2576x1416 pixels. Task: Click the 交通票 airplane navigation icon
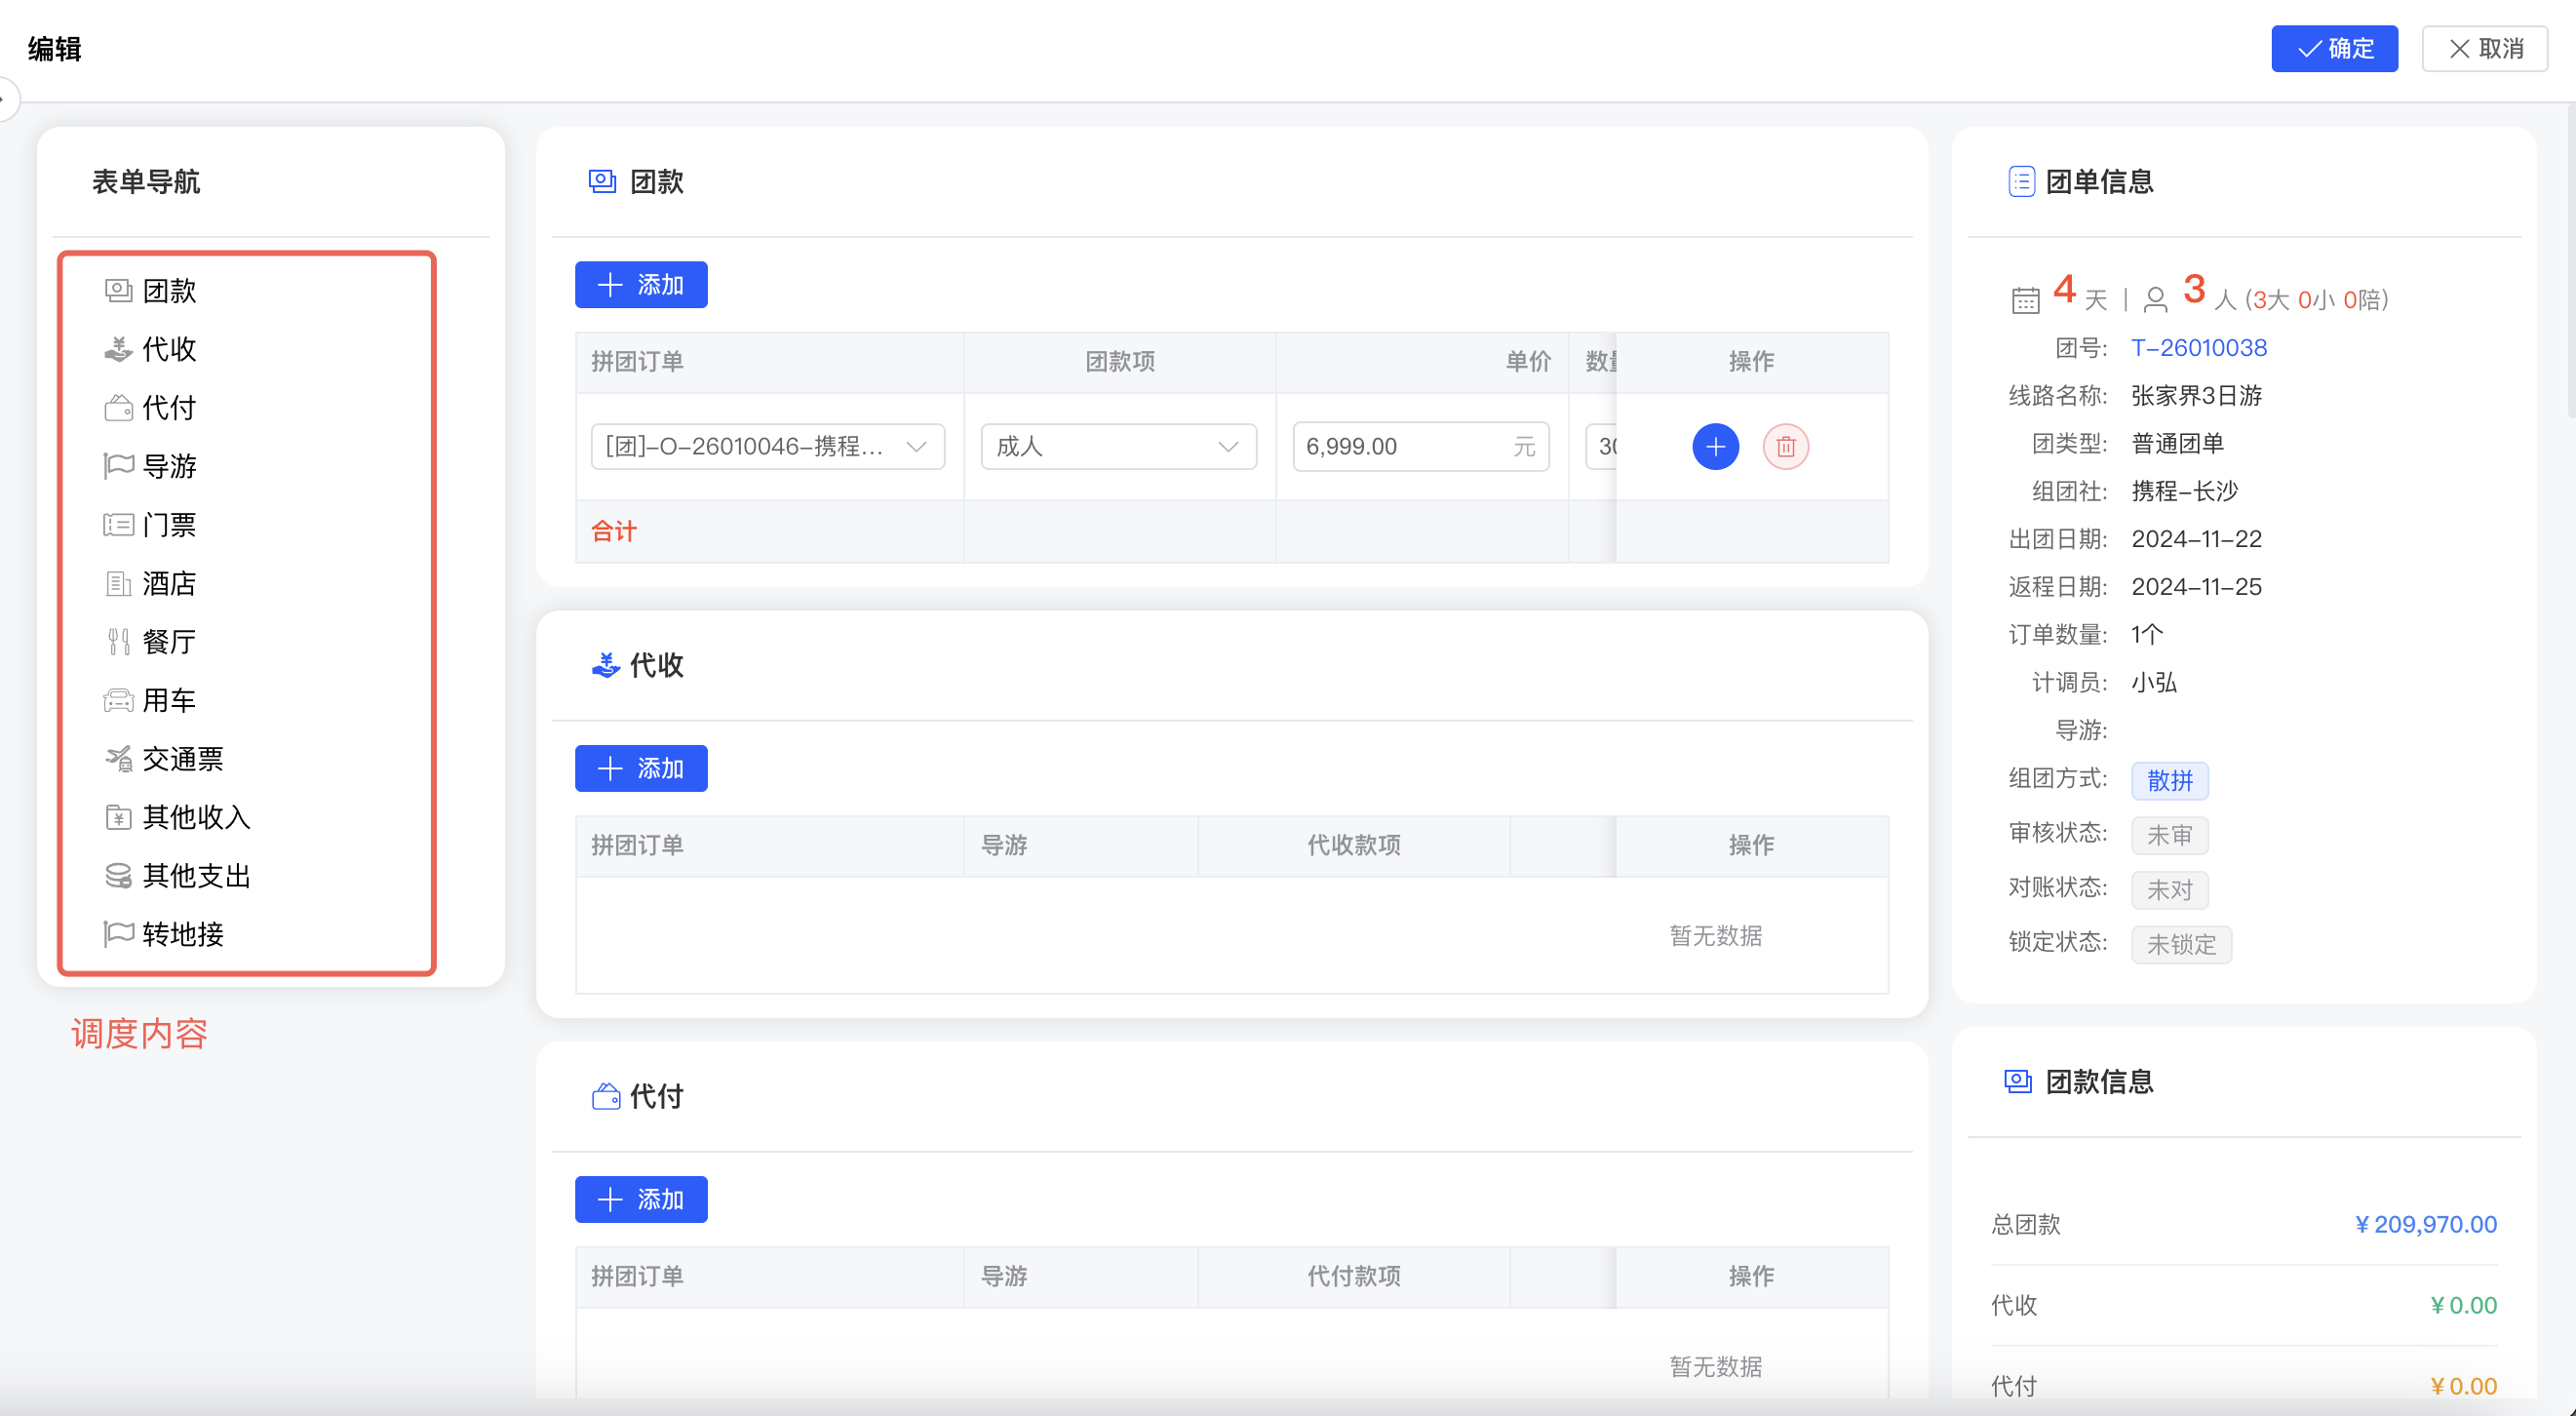(118, 759)
